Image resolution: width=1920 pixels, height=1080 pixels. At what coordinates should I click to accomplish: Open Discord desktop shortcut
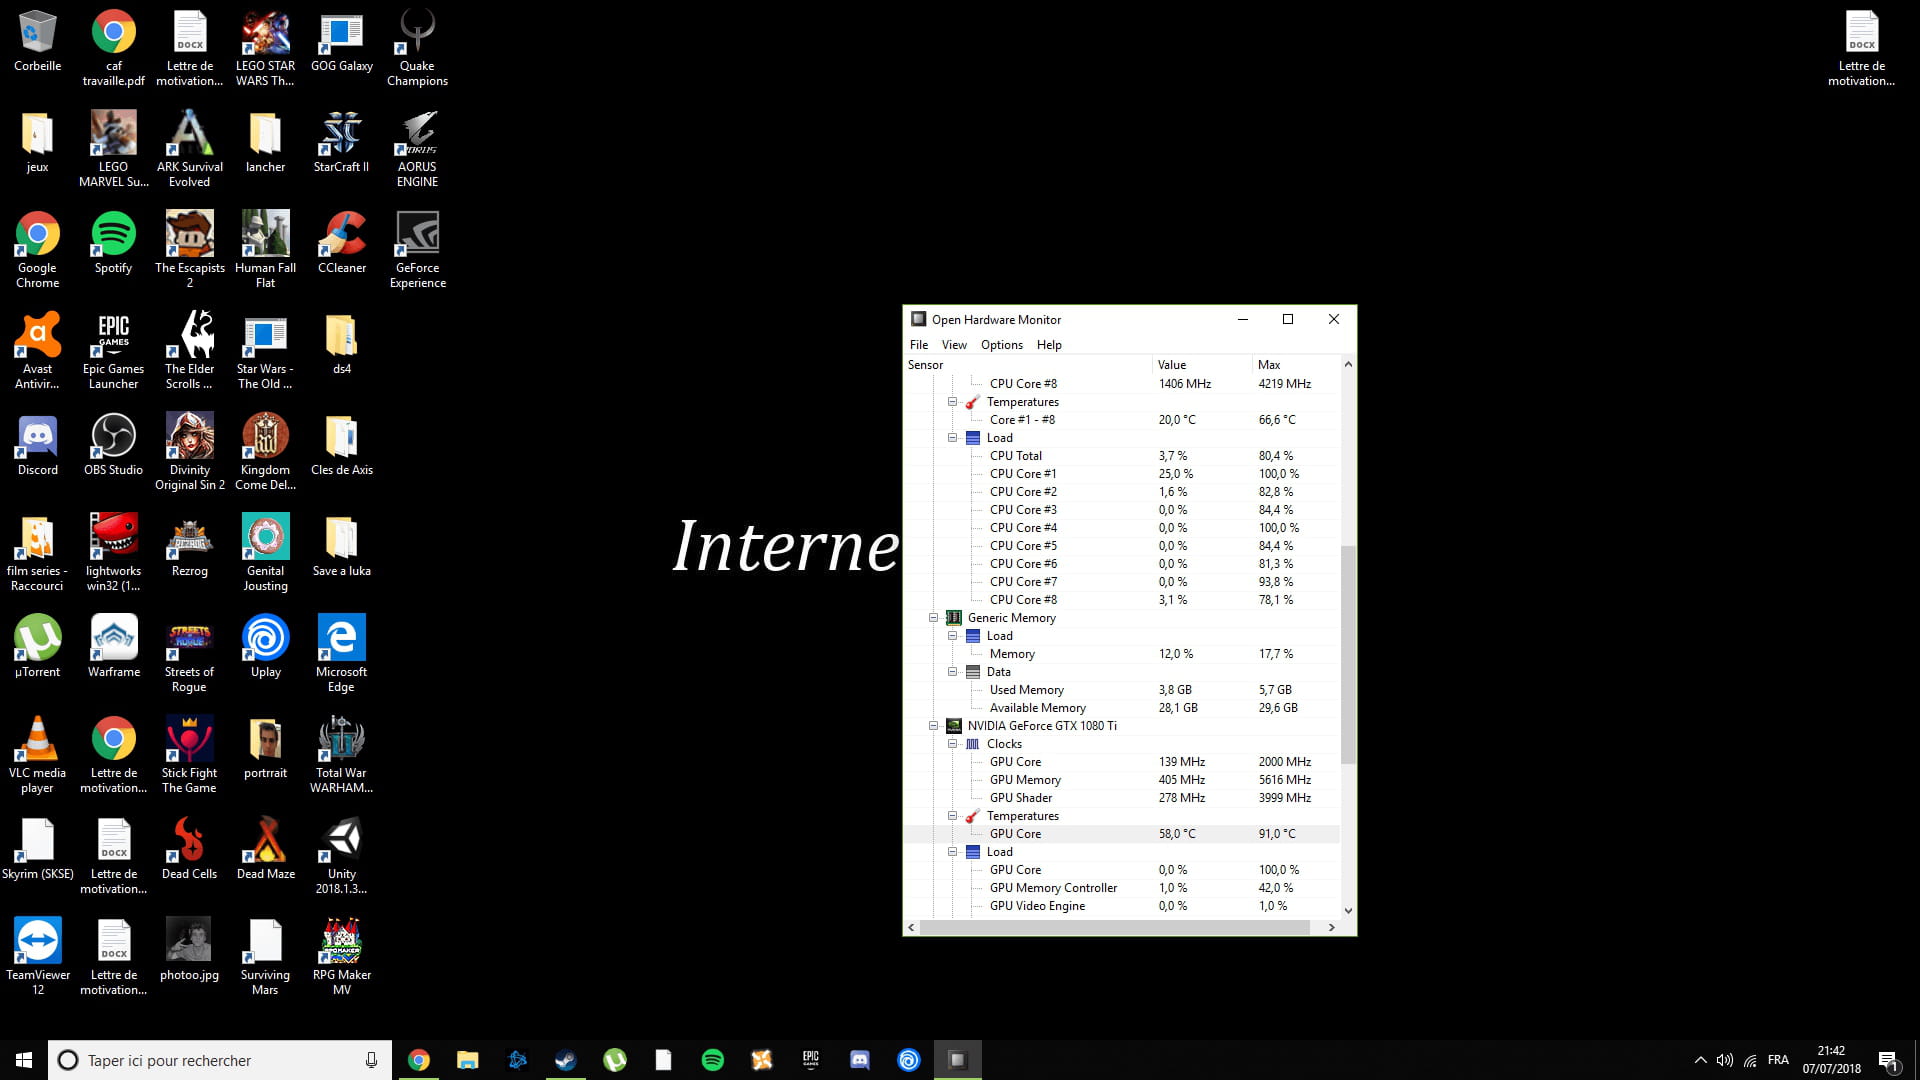(37, 444)
